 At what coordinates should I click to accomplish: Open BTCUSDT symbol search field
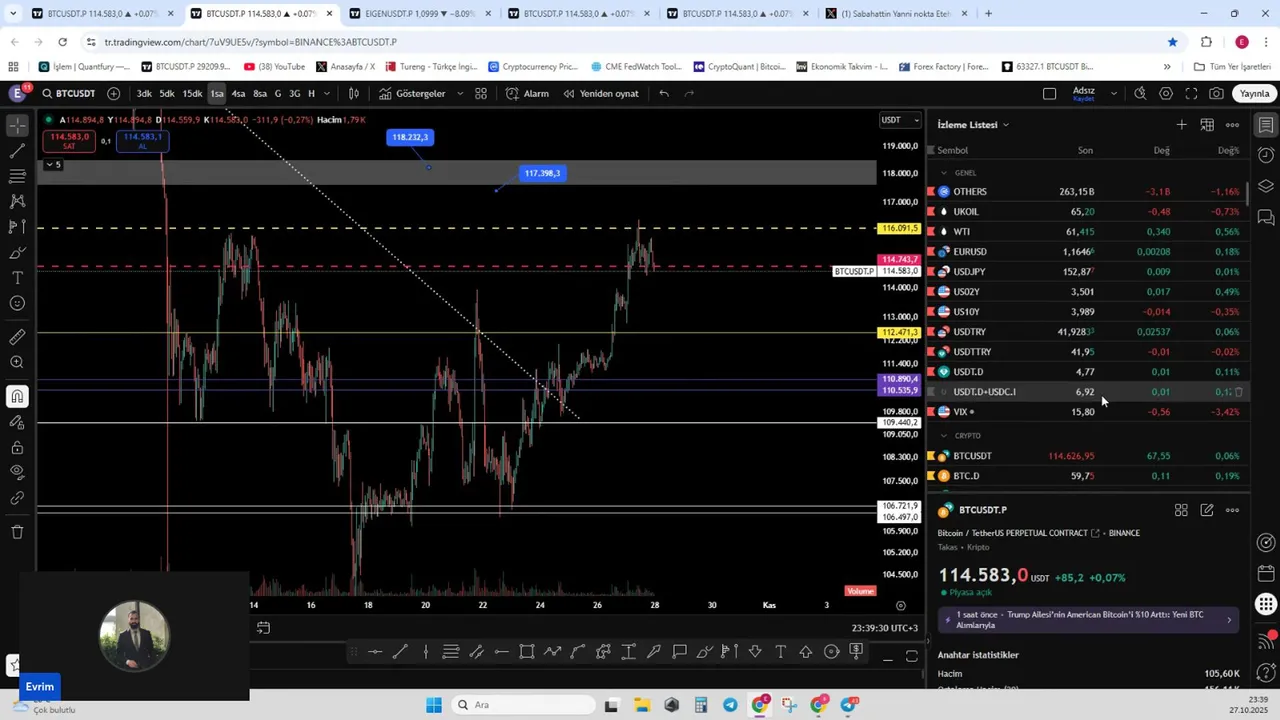click(x=68, y=93)
